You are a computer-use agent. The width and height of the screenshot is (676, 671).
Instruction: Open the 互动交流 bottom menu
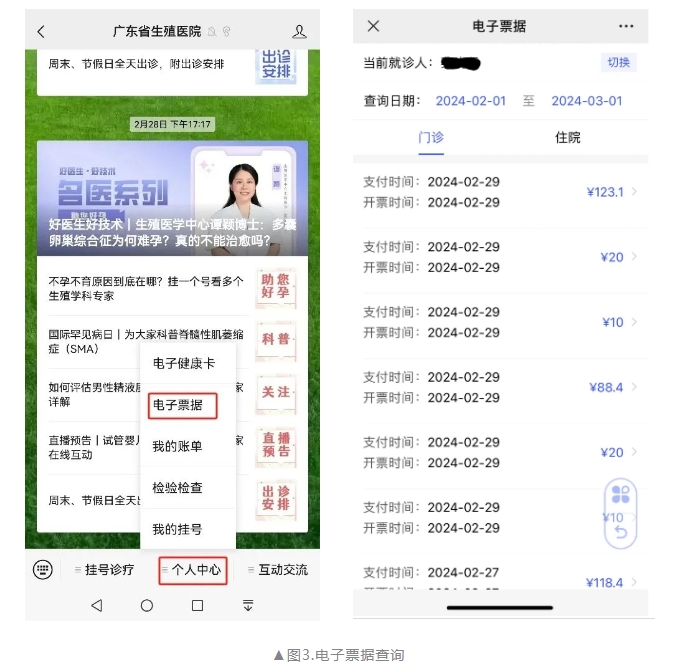pos(279,570)
